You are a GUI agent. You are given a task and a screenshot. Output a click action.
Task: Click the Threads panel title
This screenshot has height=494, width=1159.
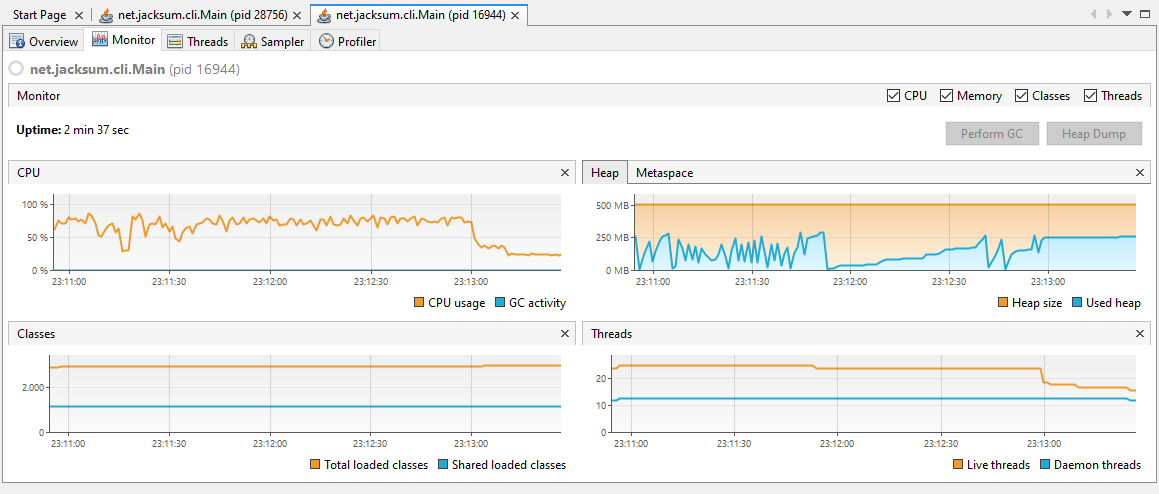click(x=611, y=334)
